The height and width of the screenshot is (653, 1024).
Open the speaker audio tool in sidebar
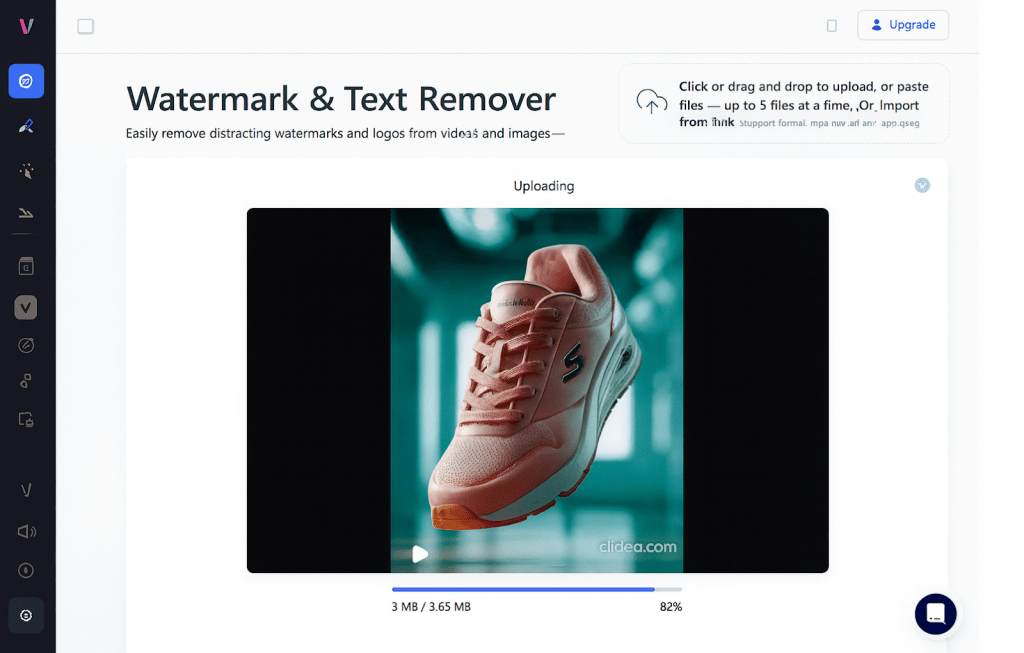(26, 531)
